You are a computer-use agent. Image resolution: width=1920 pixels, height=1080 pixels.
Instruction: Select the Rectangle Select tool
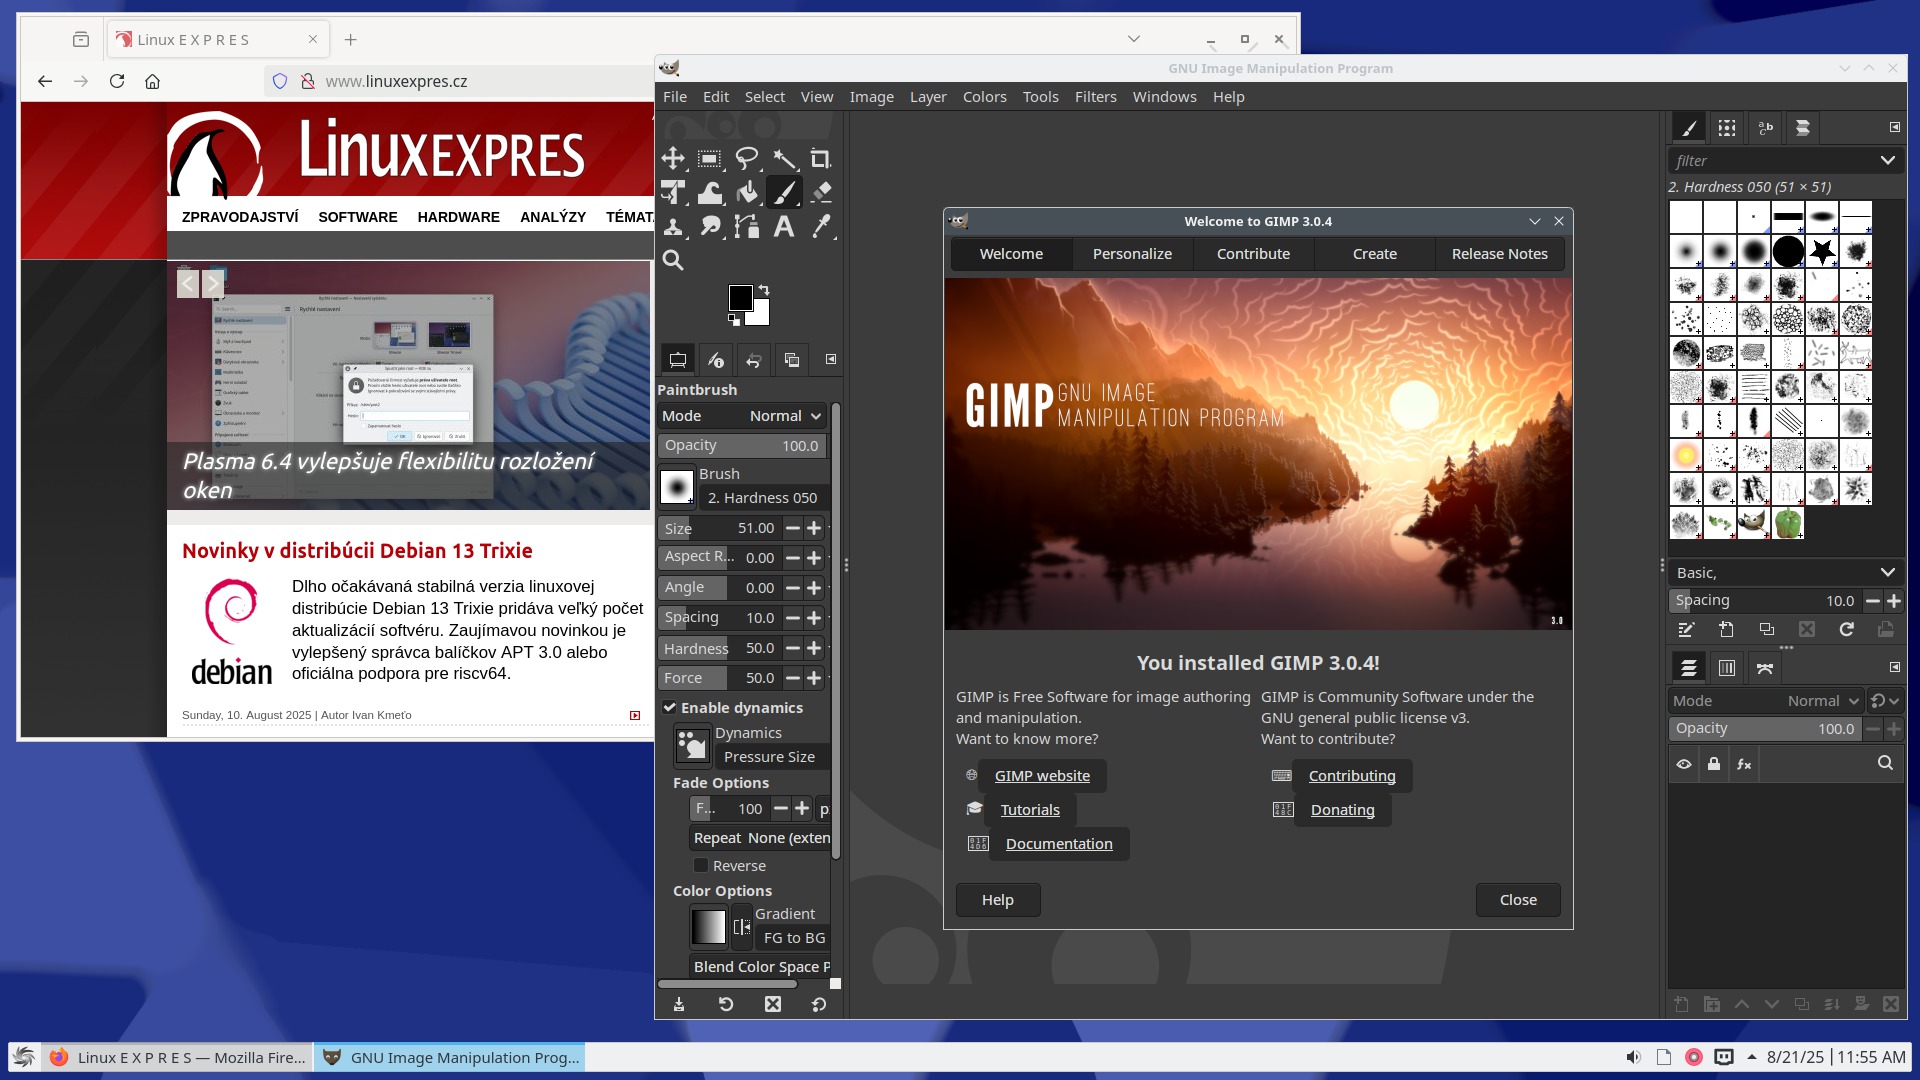tap(710, 159)
